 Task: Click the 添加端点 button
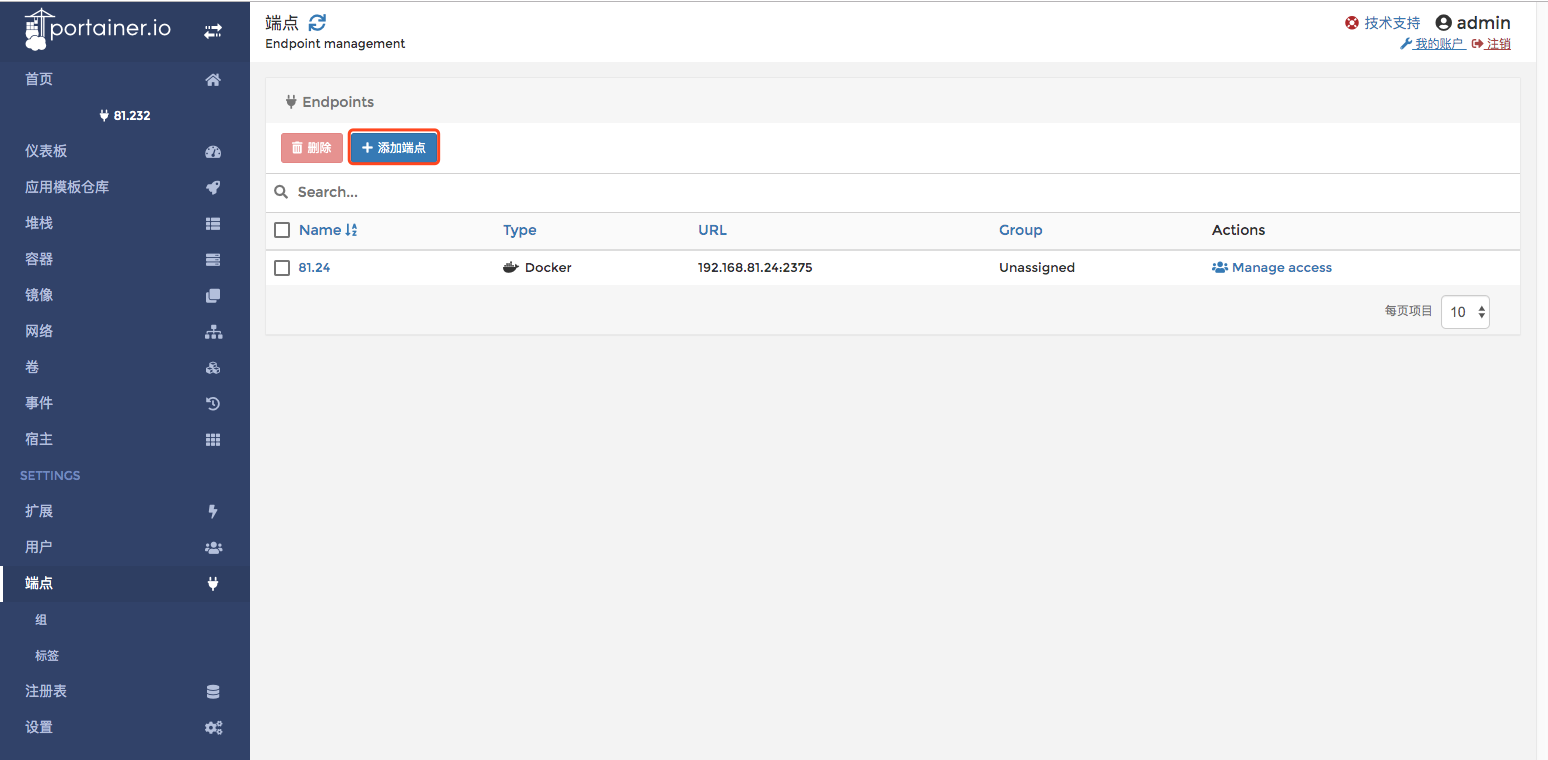[394, 148]
